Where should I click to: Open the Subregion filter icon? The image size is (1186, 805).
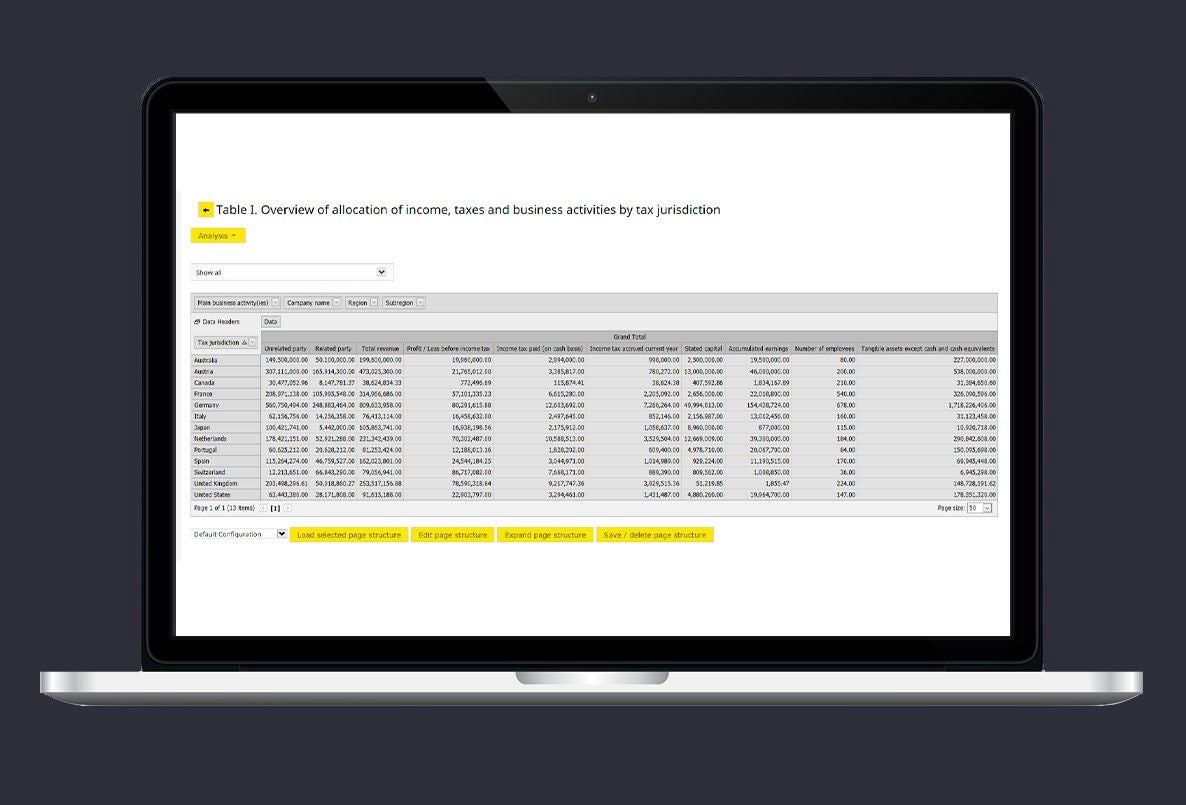[x=420, y=303]
